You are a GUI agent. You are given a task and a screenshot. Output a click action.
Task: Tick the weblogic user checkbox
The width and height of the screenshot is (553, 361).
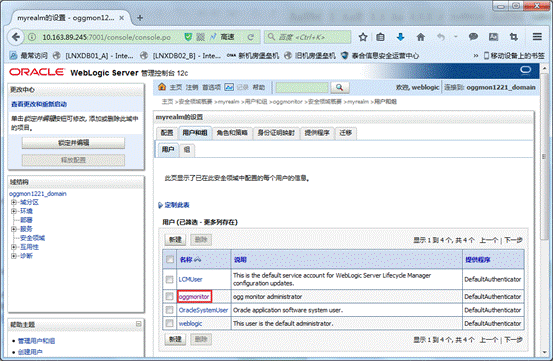pos(169,323)
